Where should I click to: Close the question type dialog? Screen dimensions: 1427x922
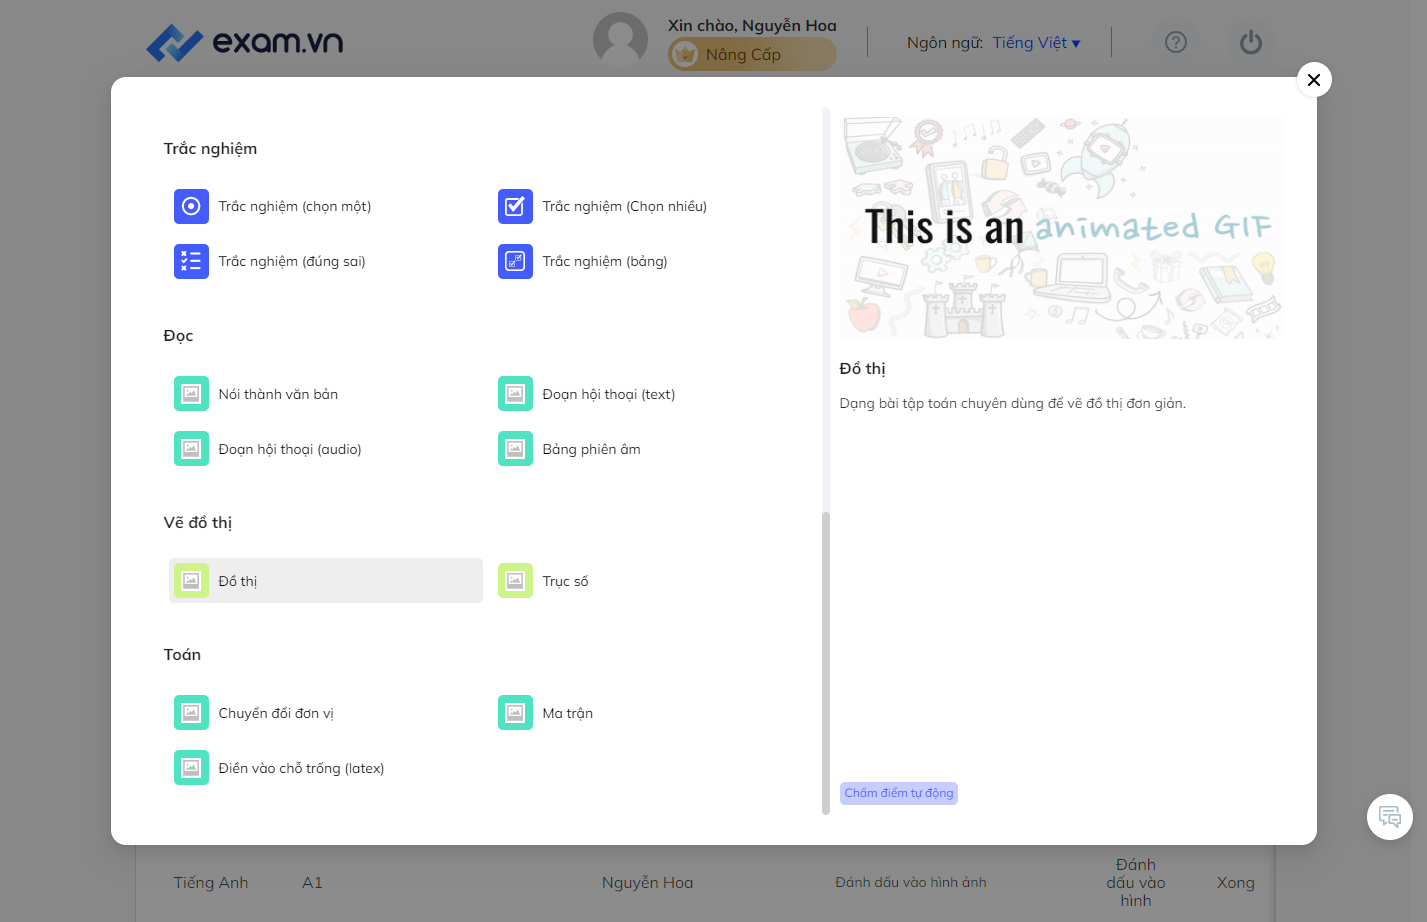pyautogui.click(x=1314, y=80)
